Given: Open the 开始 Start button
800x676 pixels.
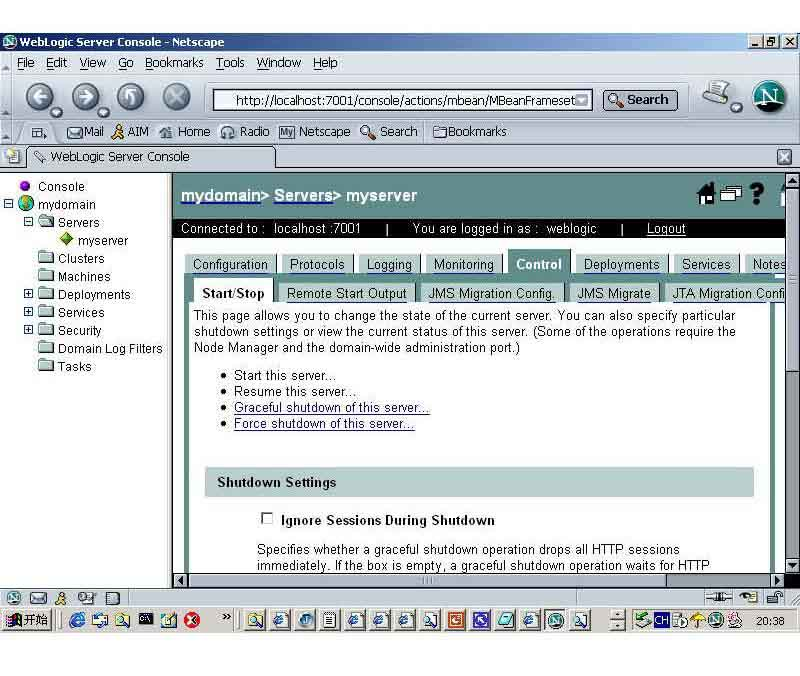Looking at the screenshot, I should [27, 620].
